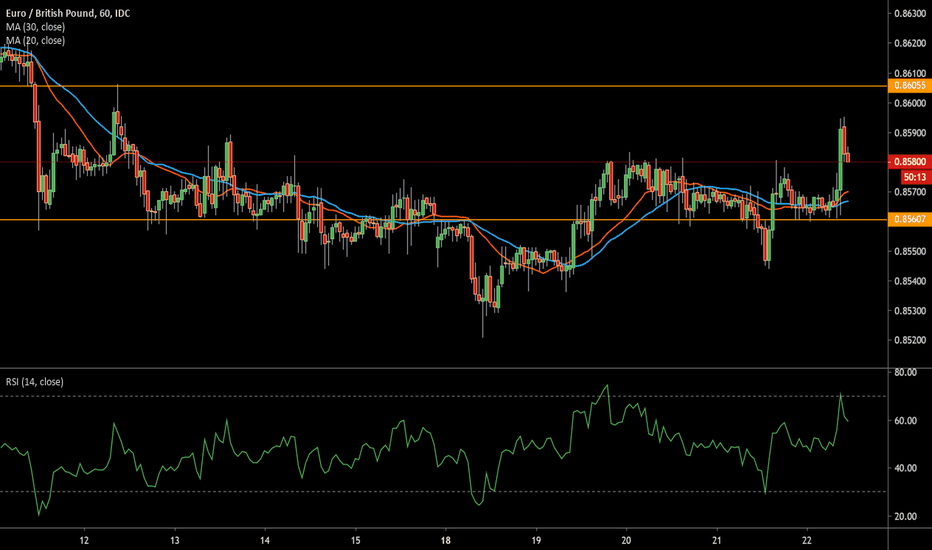This screenshot has width=932, height=550.
Task: Select the MA (30, close) indicator label
Action: (x=34, y=25)
